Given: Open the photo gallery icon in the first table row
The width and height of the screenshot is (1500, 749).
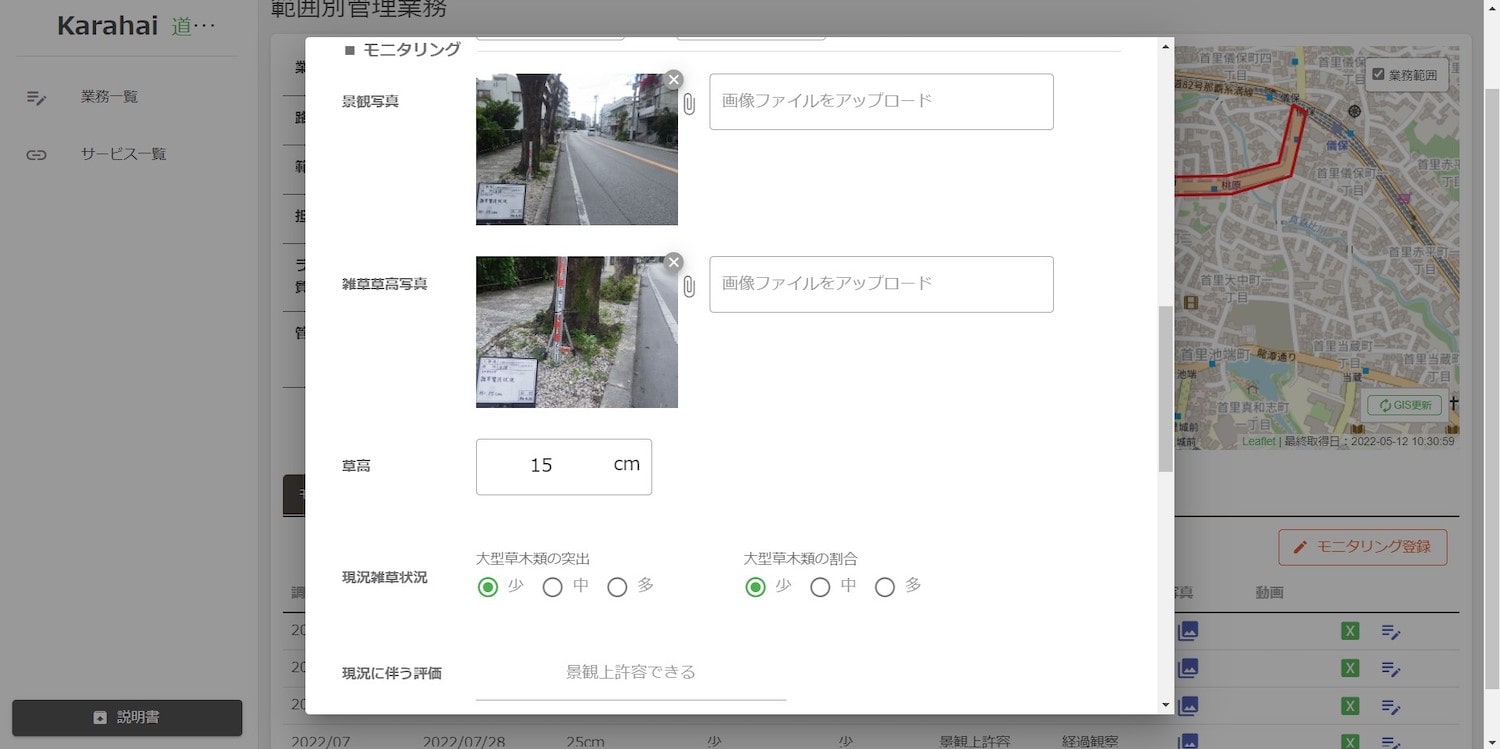Looking at the screenshot, I should (1187, 631).
